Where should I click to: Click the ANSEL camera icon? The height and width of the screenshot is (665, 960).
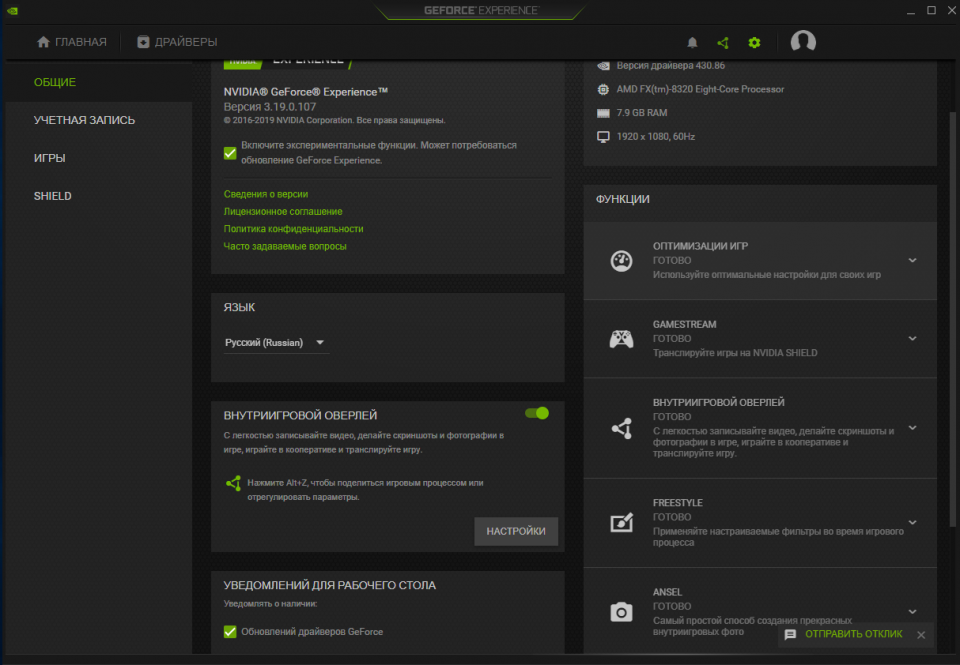tap(621, 612)
